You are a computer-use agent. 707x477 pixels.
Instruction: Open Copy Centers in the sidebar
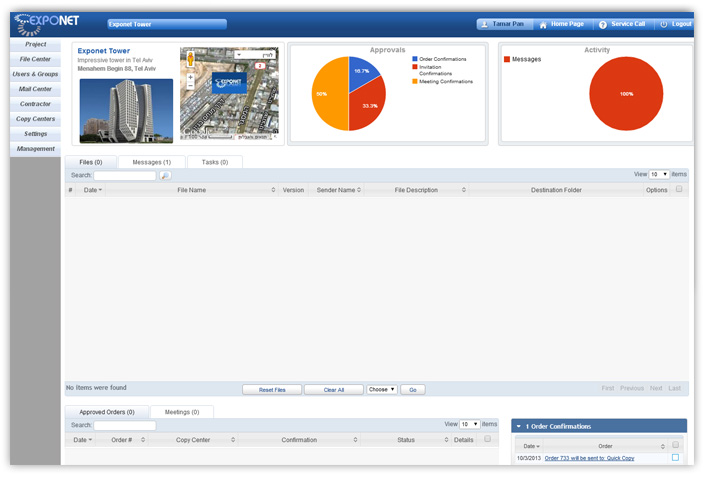click(35, 119)
